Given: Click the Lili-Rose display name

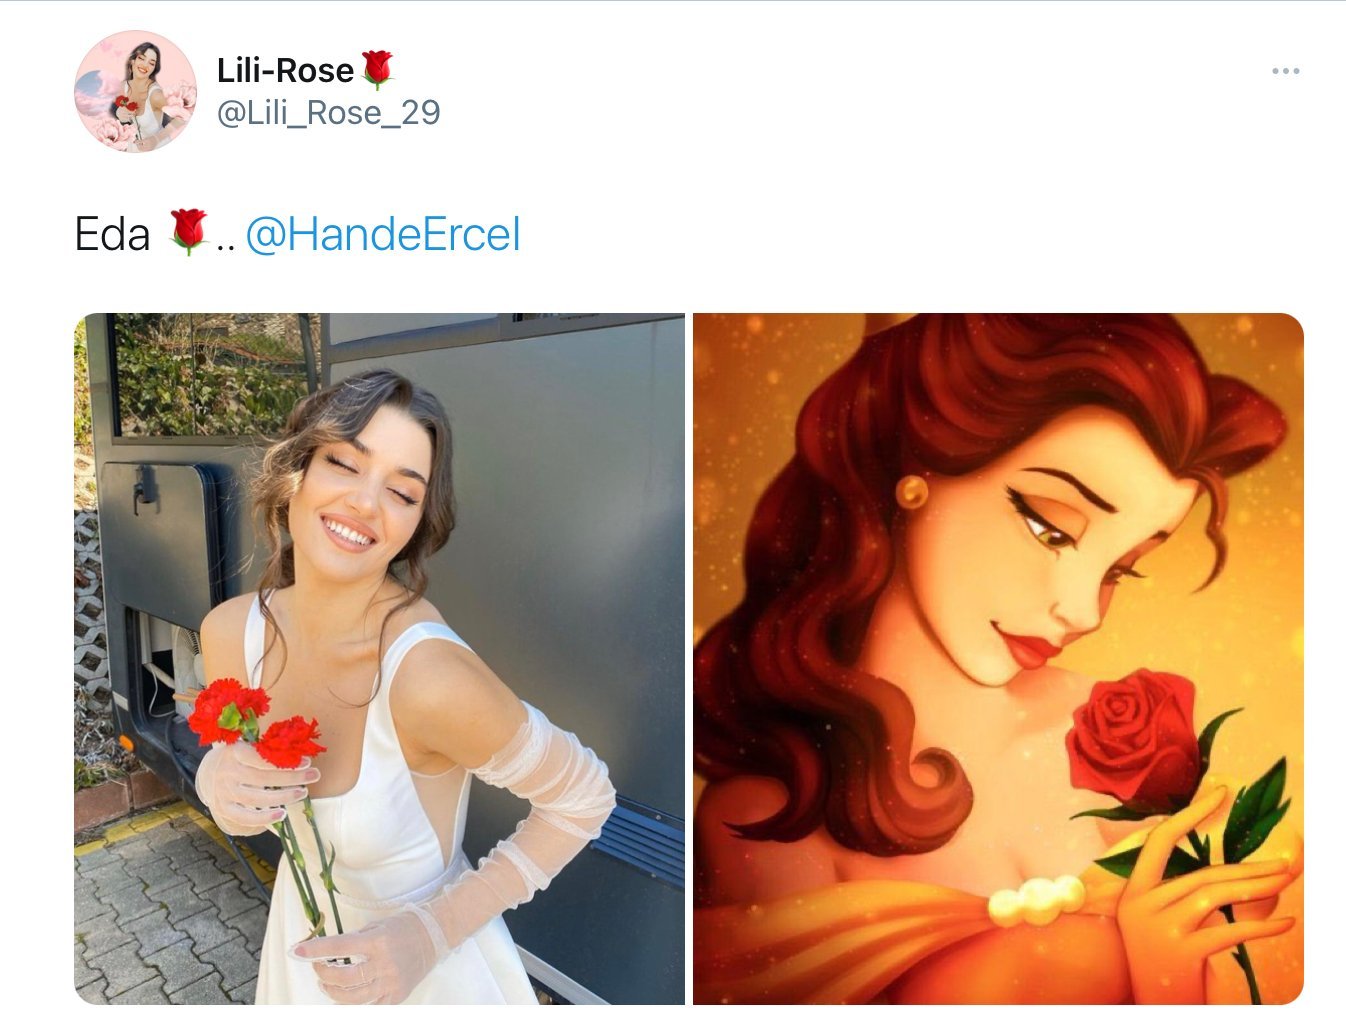Looking at the screenshot, I should pyautogui.click(x=285, y=70).
